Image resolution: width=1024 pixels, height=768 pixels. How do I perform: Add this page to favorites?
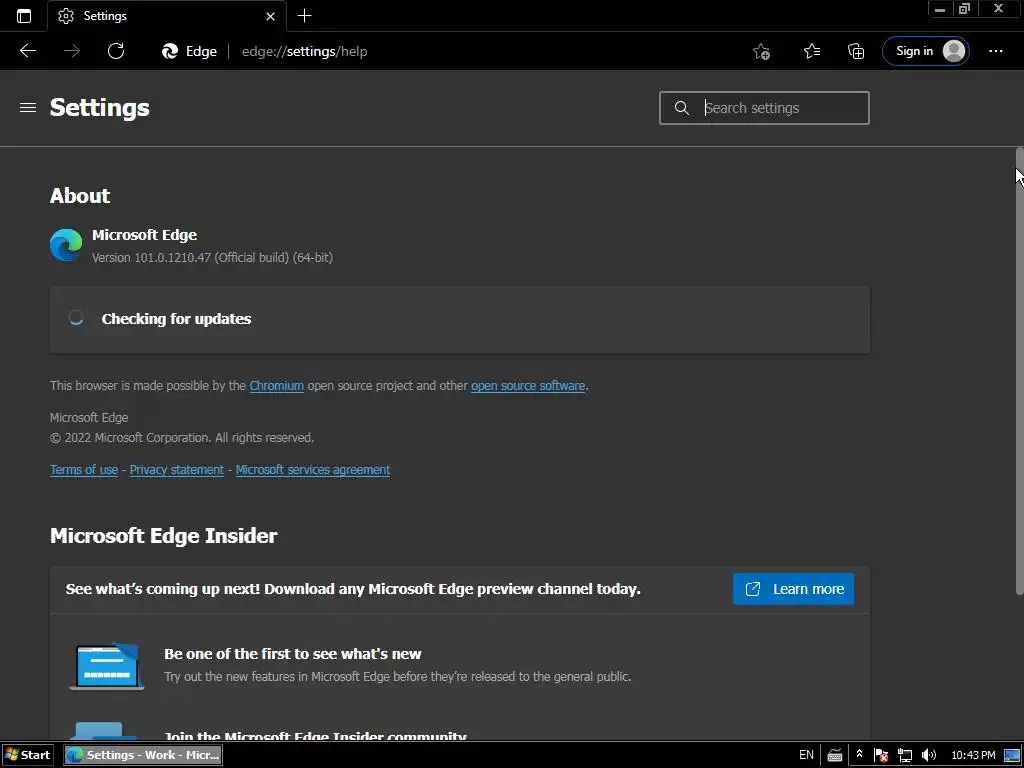pyautogui.click(x=761, y=51)
